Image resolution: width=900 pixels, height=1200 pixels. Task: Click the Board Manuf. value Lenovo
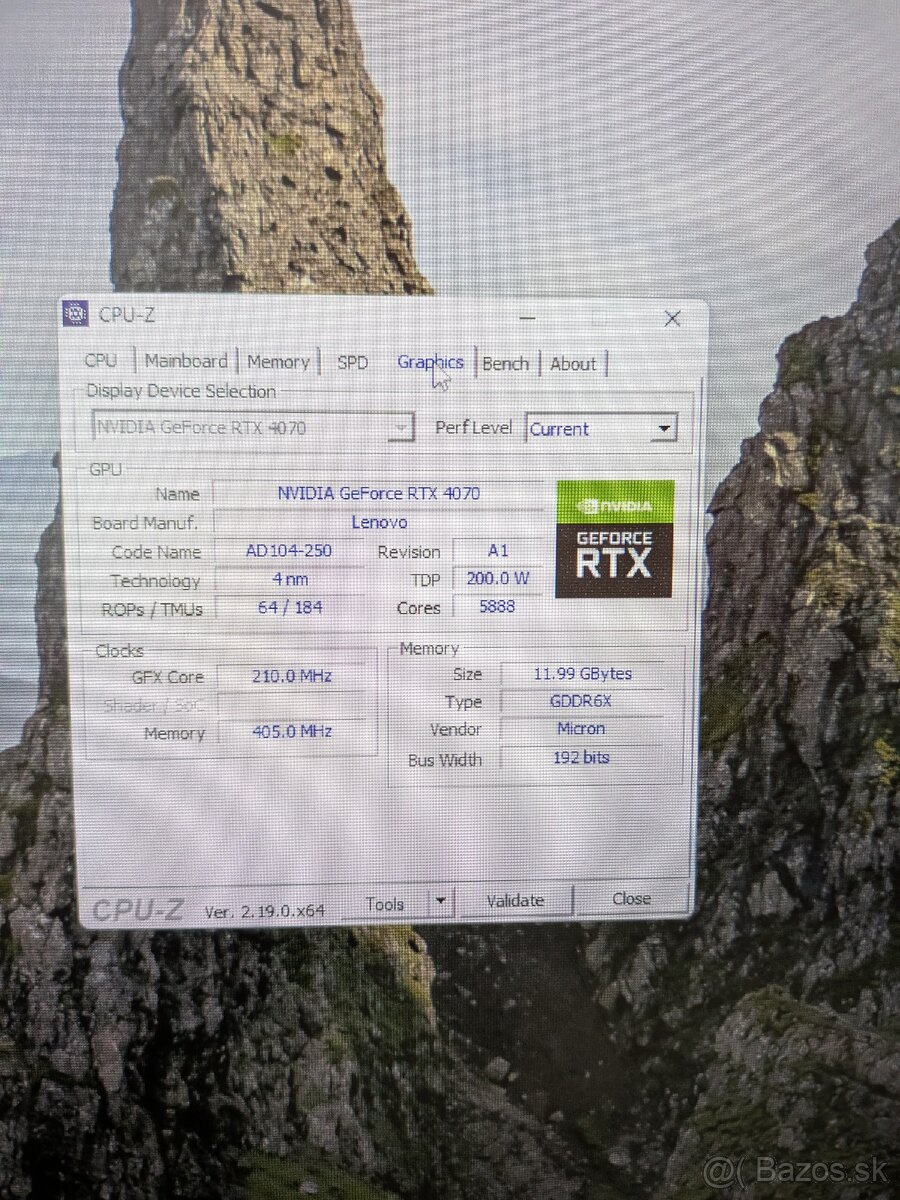[x=378, y=522]
